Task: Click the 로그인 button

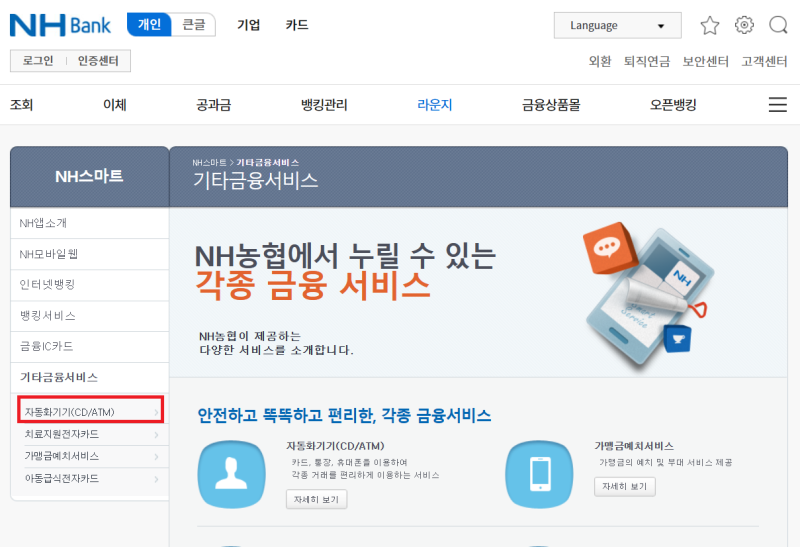Action: tap(38, 61)
